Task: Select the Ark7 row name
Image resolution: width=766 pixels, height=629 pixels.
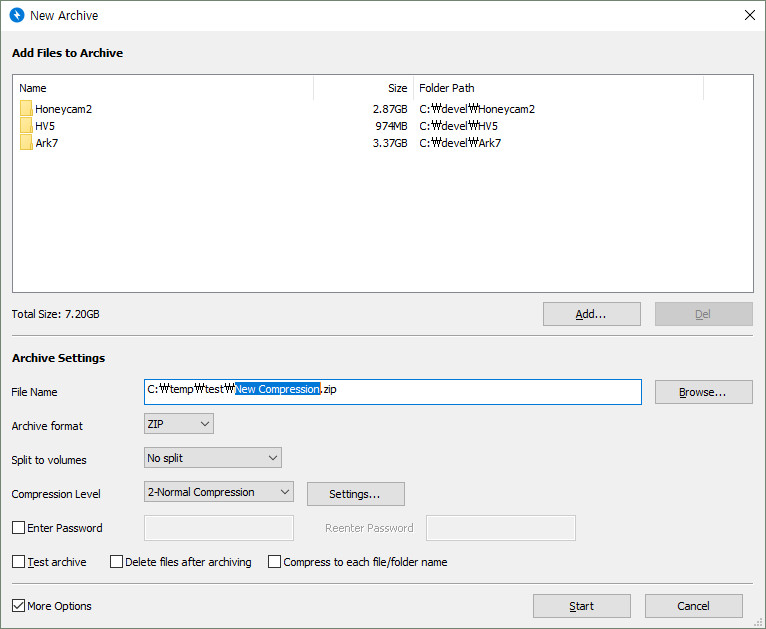Action: tap(47, 143)
